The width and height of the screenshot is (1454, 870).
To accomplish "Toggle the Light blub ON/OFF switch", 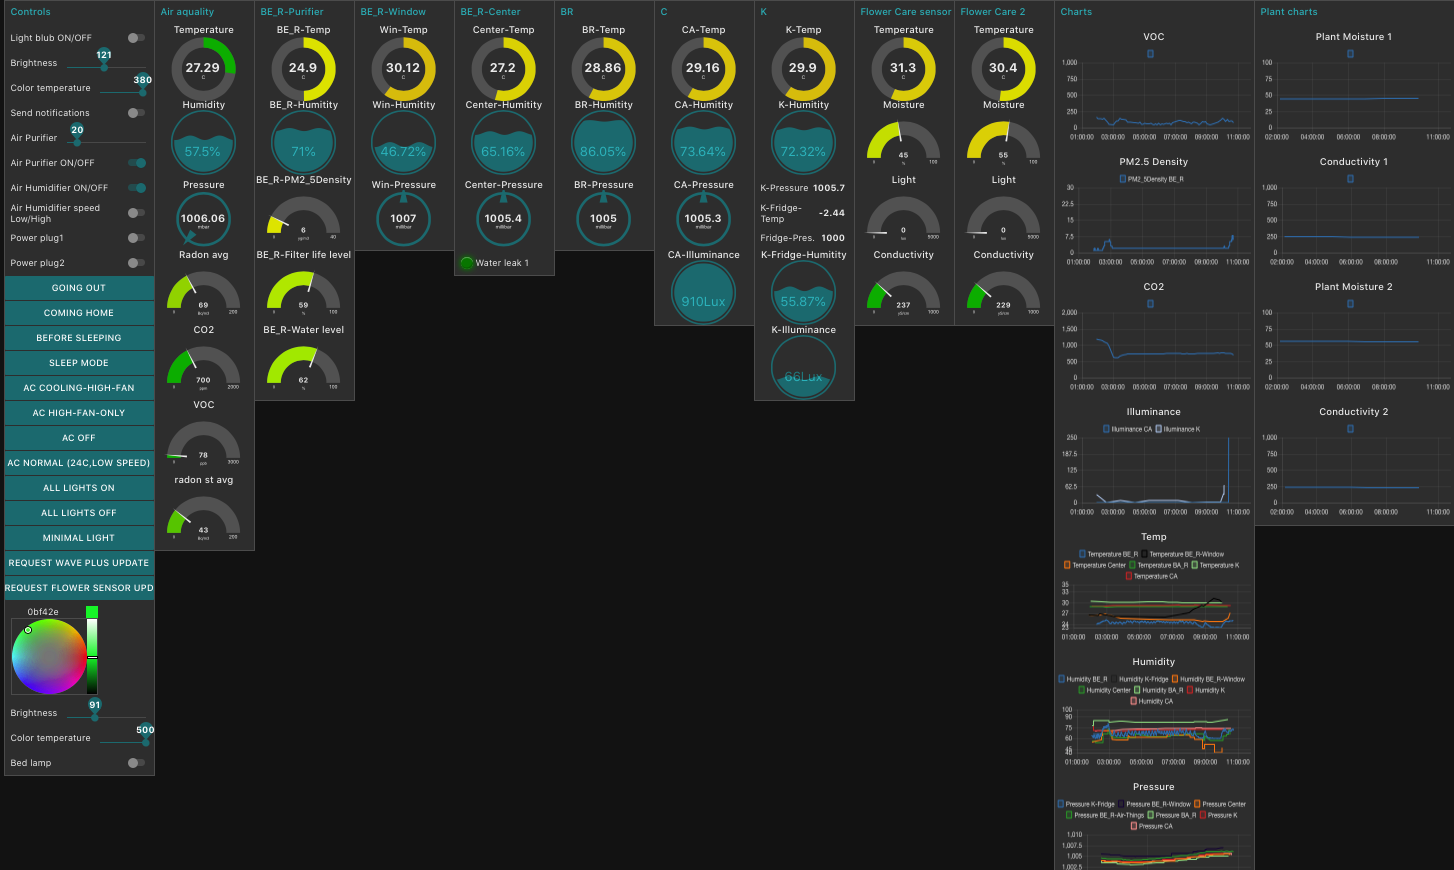I will tap(136, 38).
